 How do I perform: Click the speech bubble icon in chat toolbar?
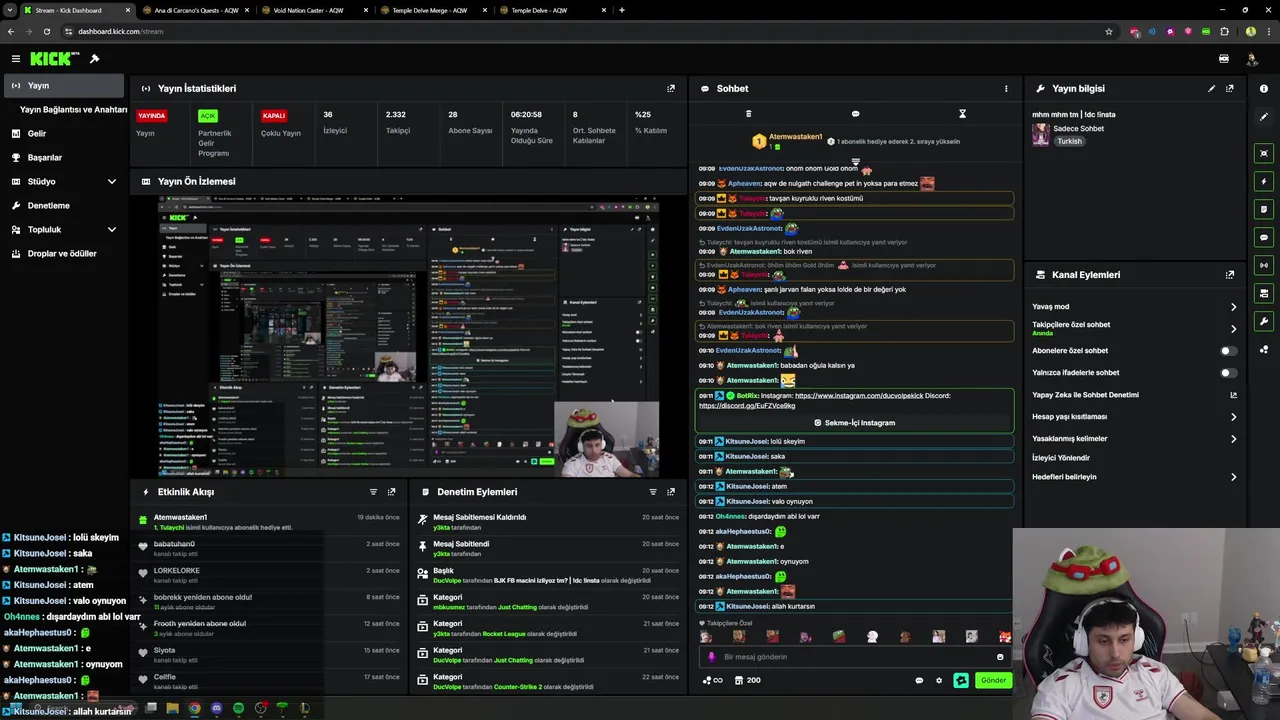(x=855, y=114)
